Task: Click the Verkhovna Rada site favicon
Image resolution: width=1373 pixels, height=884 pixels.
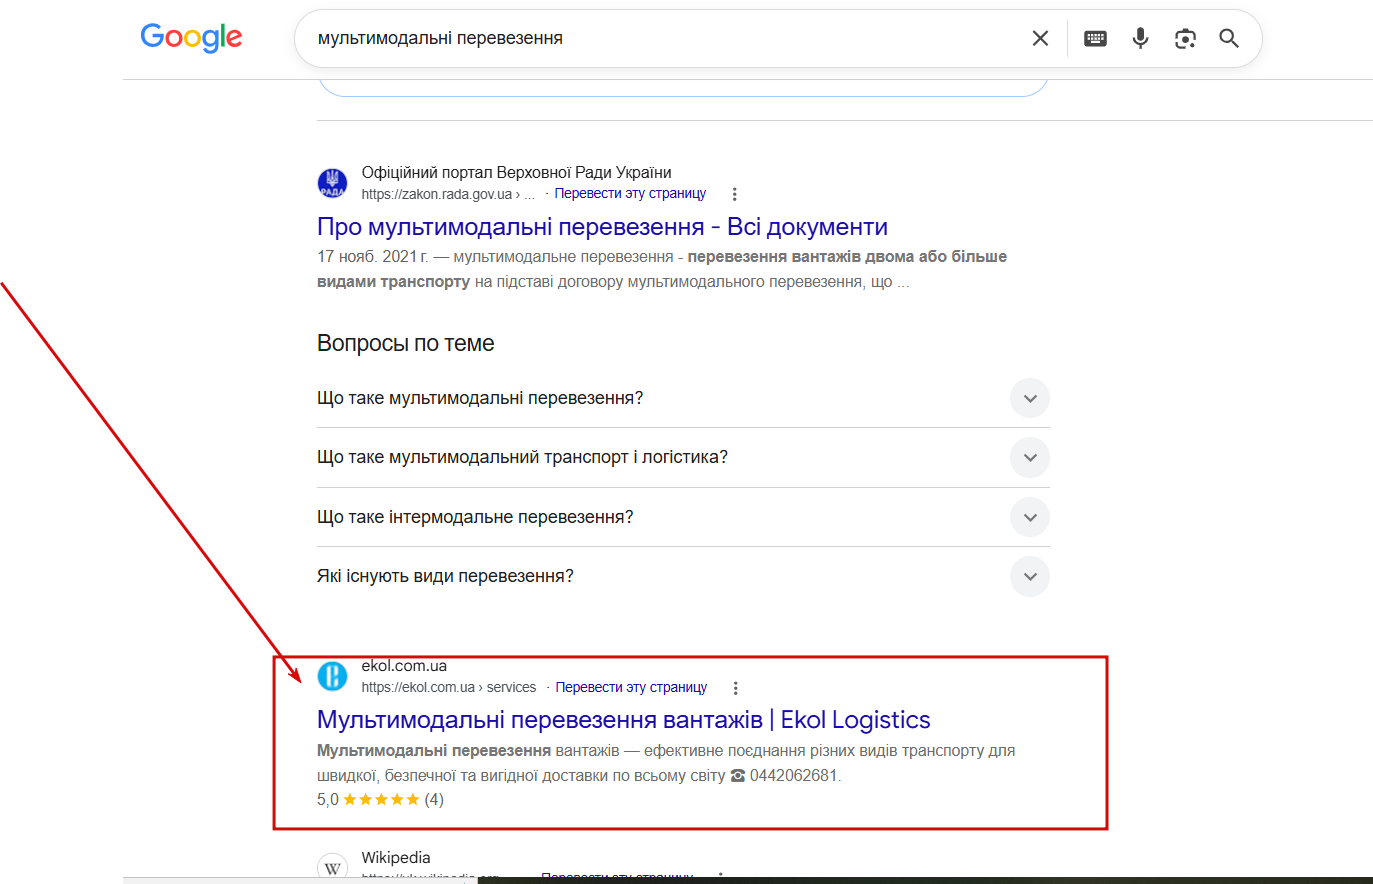Action: click(332, 183)
